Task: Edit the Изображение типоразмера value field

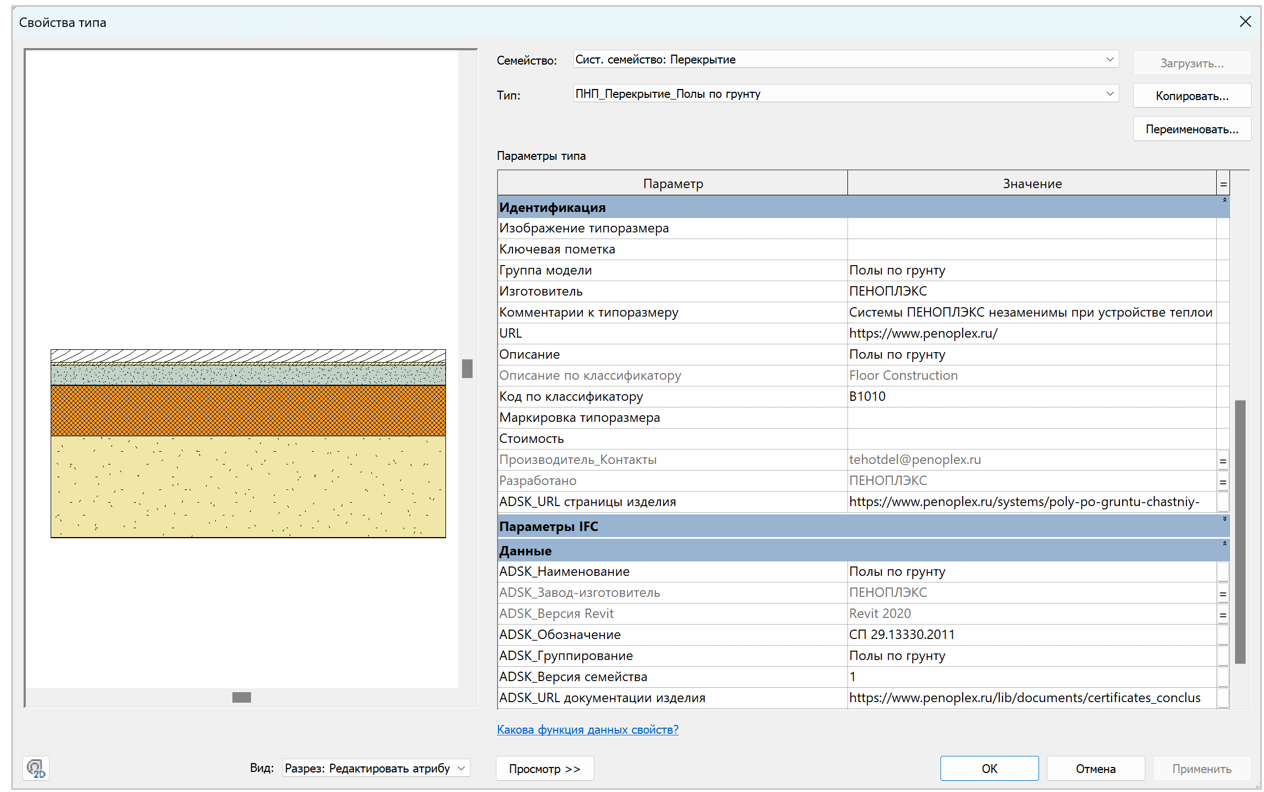Action: (x=1031, y=228)
